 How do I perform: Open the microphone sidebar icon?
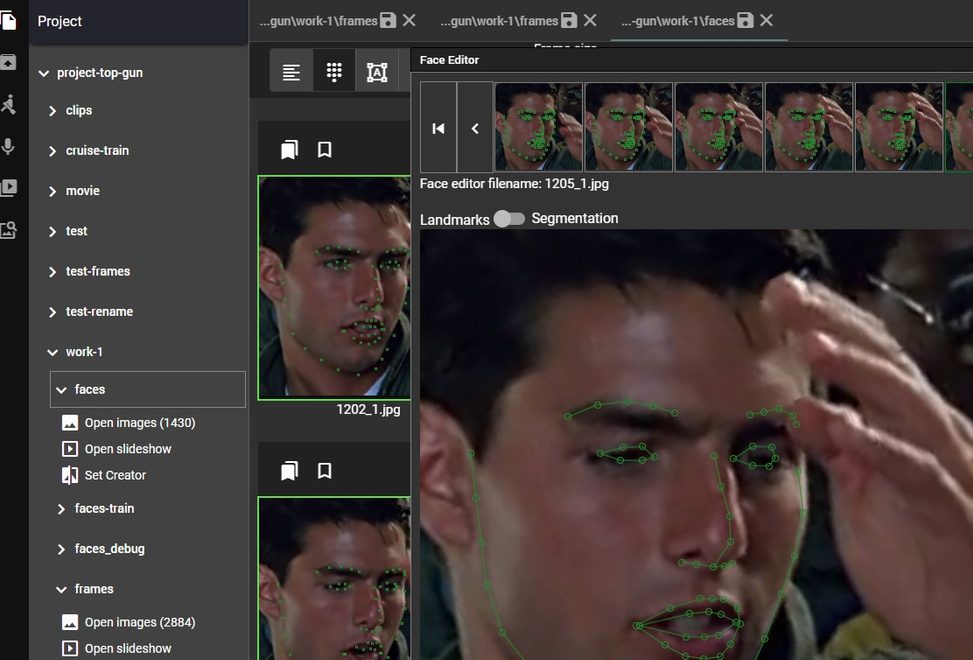[8, 146]
